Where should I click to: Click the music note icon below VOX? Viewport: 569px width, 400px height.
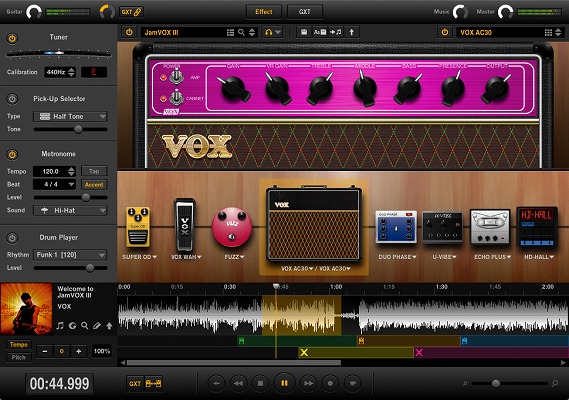[x=60, y=326]
